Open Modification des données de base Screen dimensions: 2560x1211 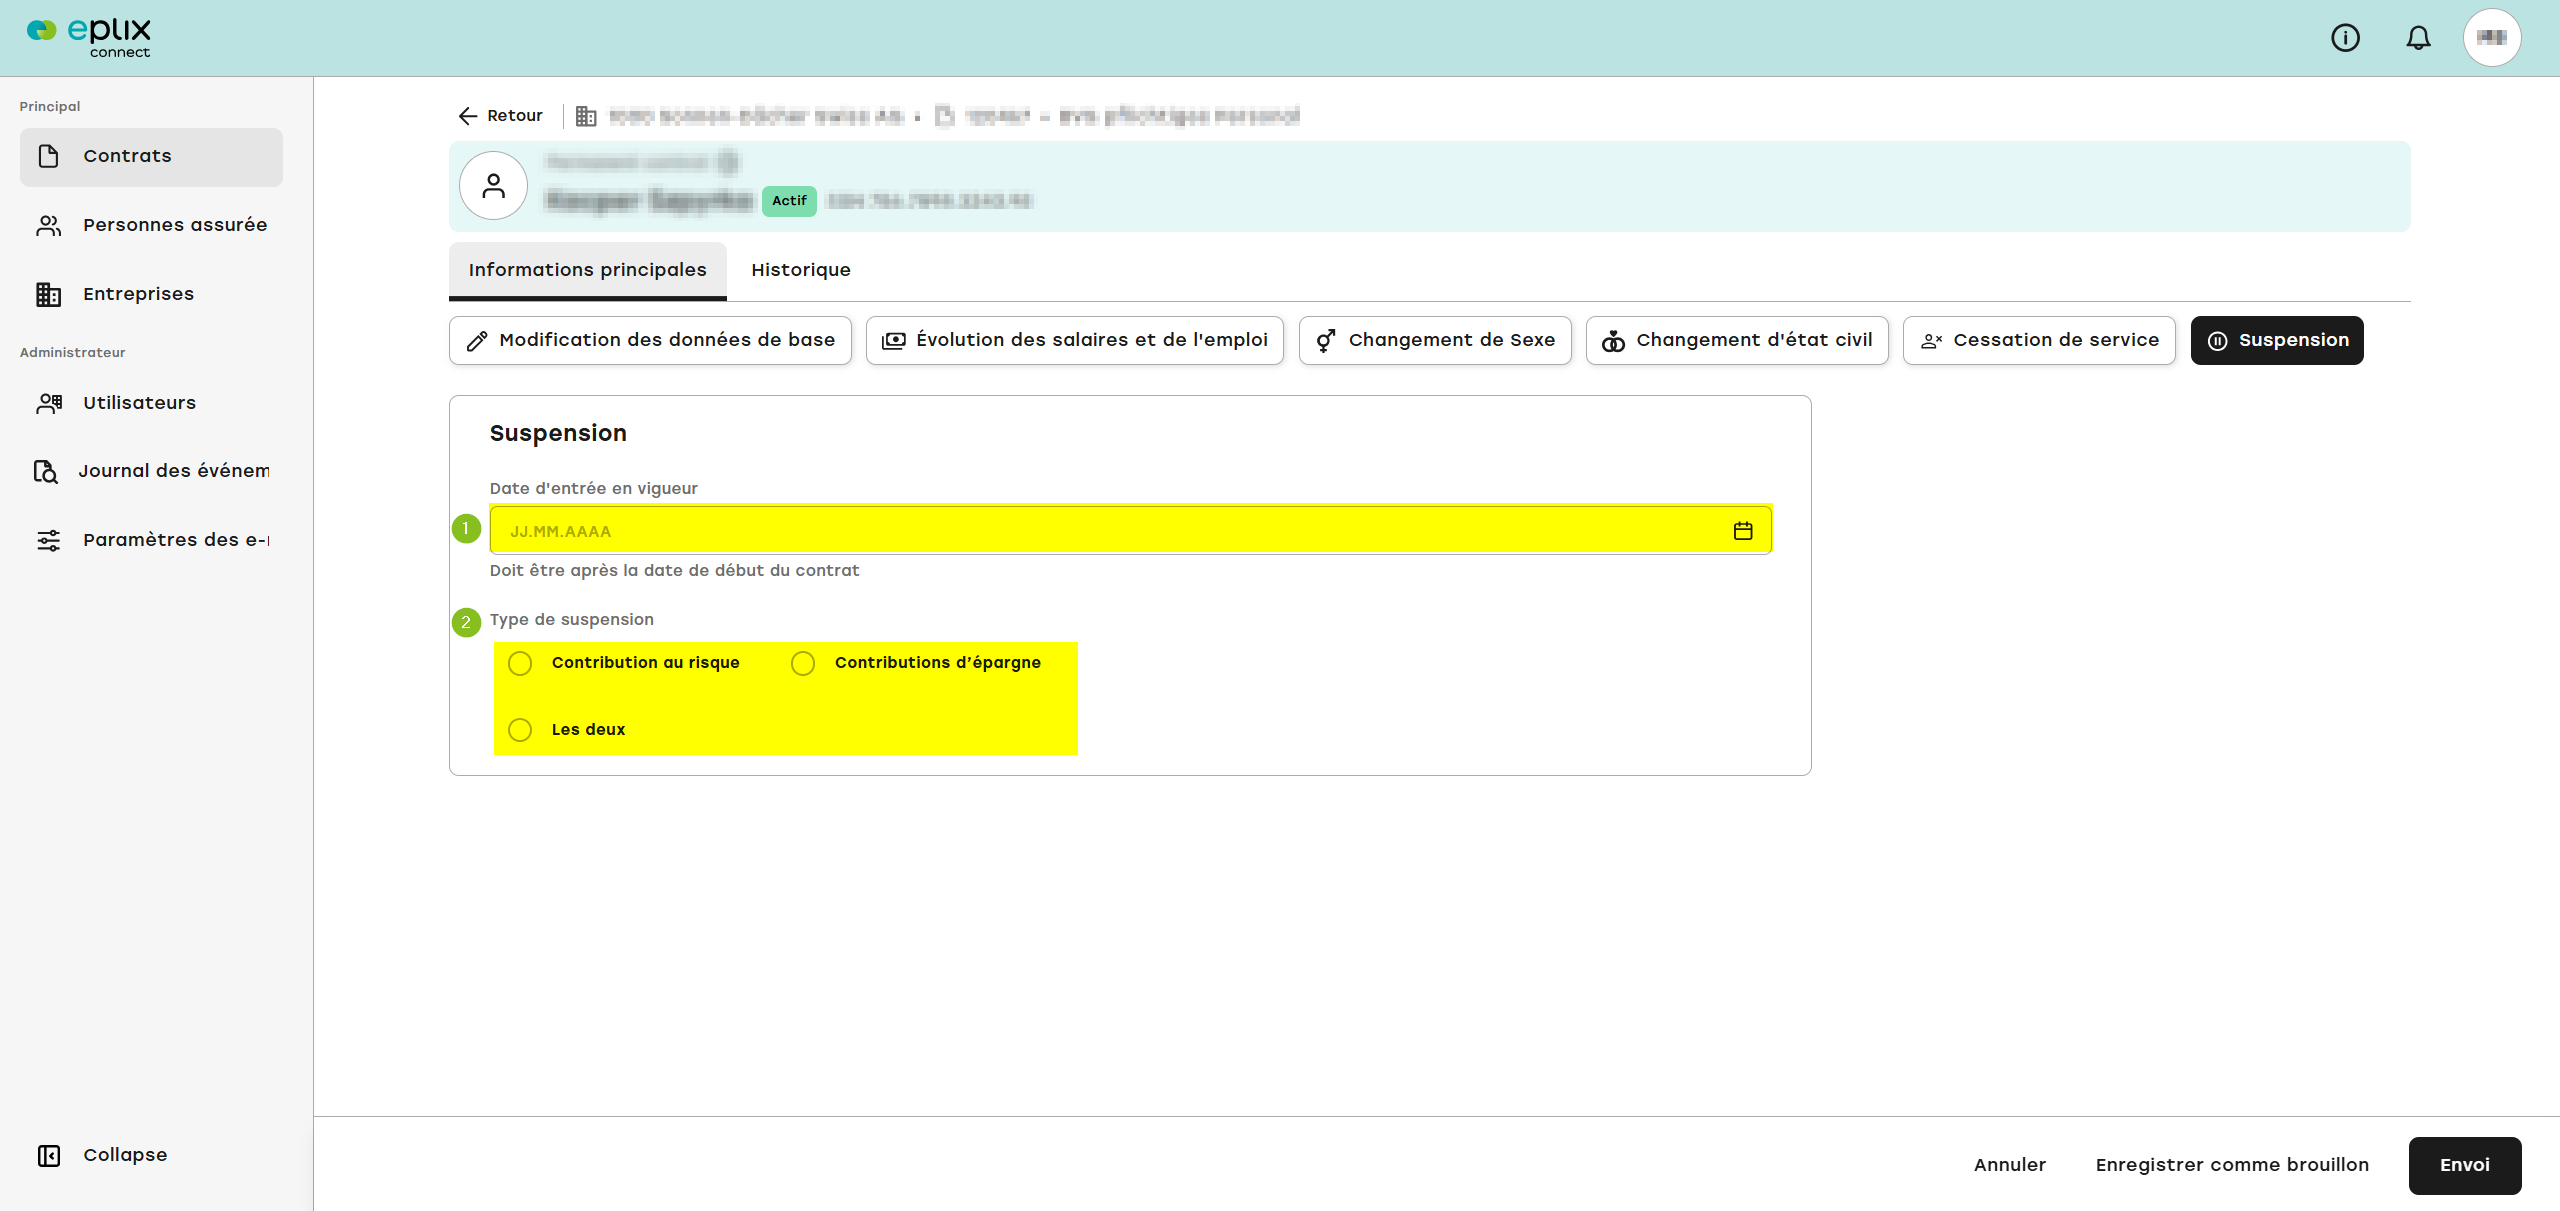[650, 341]
